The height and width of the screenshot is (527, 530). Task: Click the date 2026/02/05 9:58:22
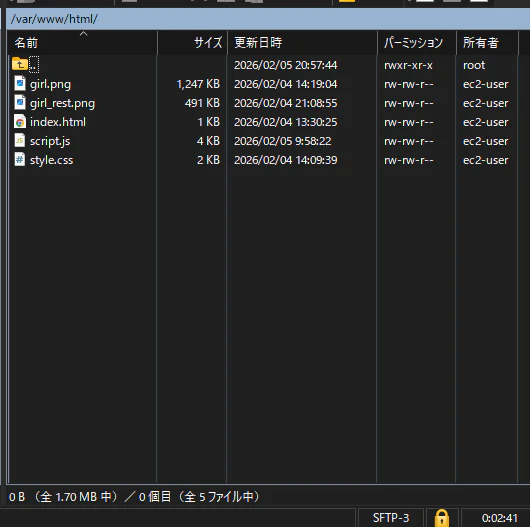[x=283, y=141]
